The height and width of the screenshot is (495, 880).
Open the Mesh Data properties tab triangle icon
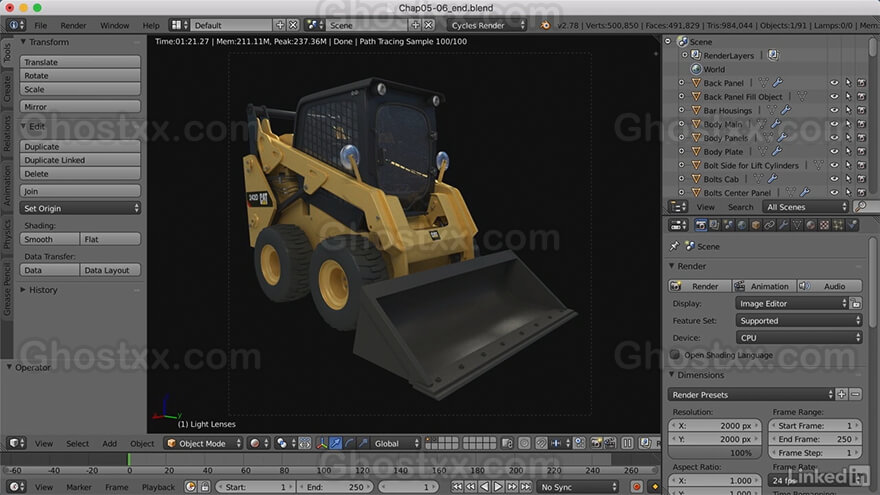797,225
